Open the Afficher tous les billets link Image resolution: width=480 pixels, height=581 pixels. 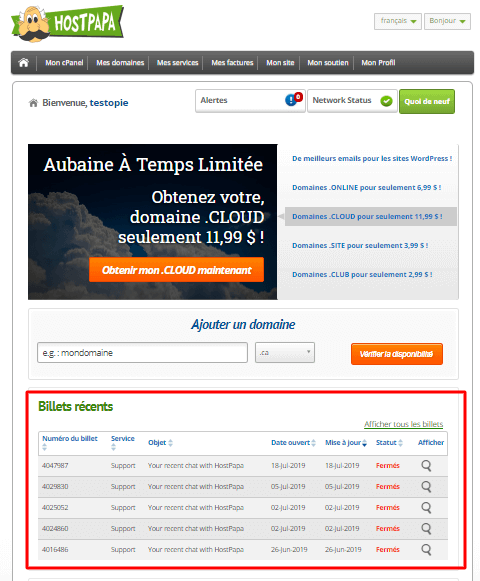point(403,424)
